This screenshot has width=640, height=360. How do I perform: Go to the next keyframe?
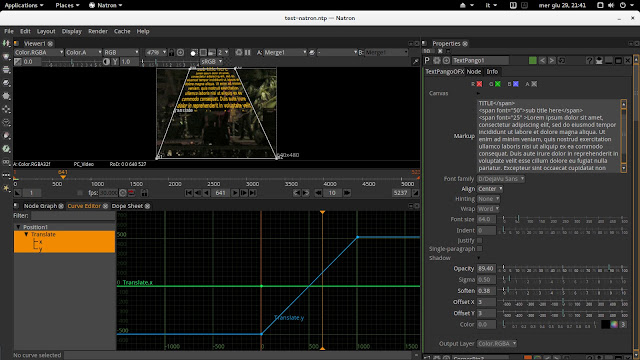(x=306, y=193)
